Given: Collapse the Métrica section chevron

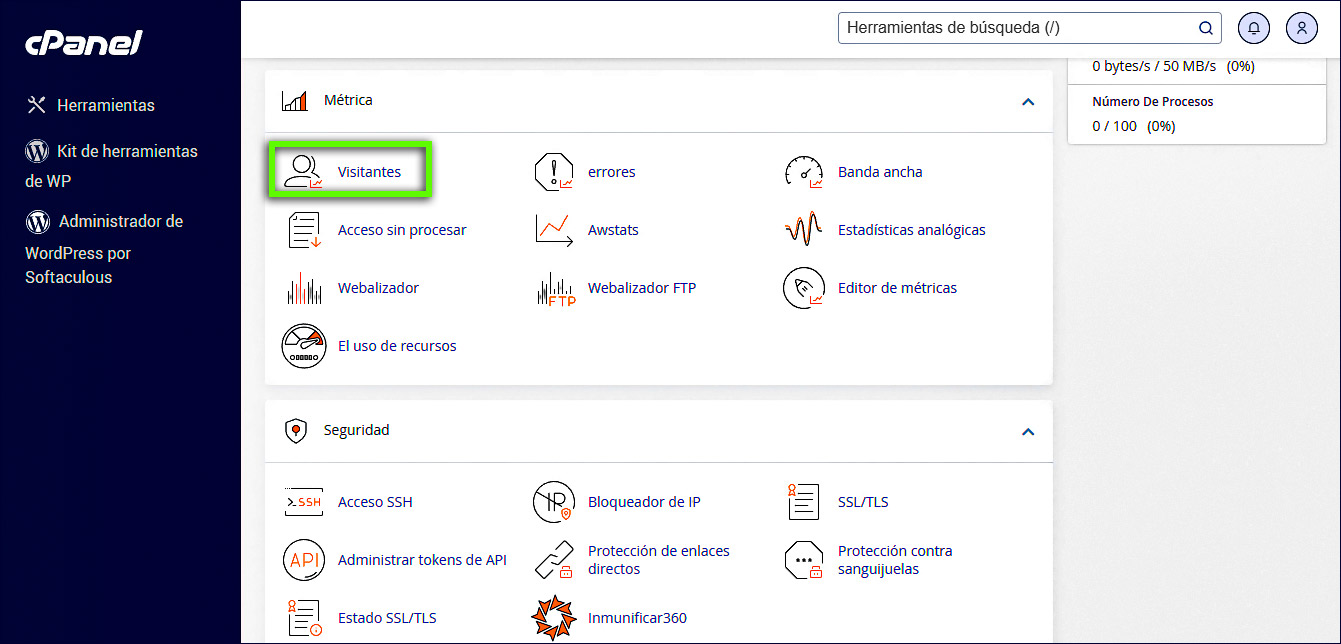Looking at the screenshot, I should (x=1028, y=102).
